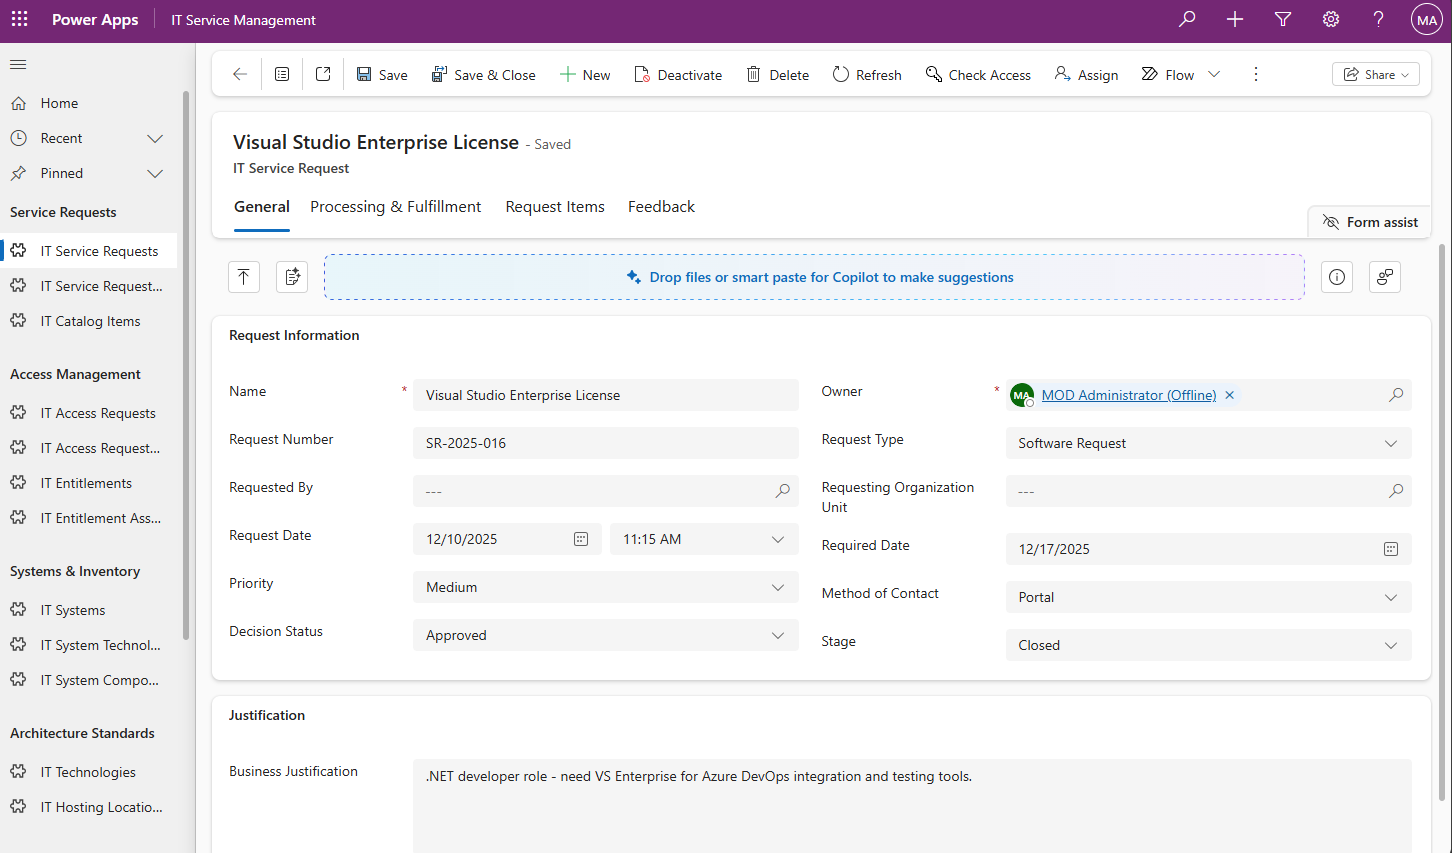The height and width of the screenshot is (853, 1452).
Task: Search Requesting Organization Unit lookup icon
Action: point(1396,491)
